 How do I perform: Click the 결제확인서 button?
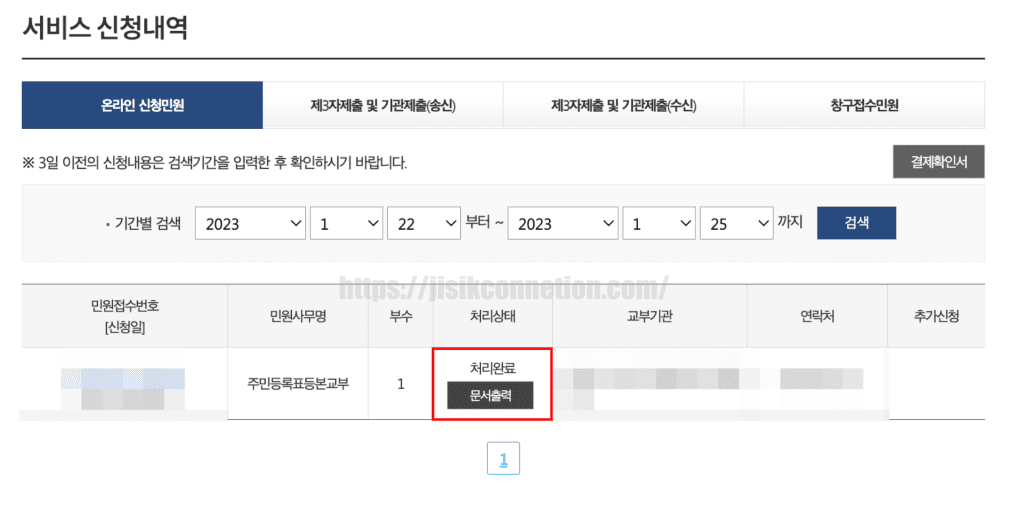938,162
